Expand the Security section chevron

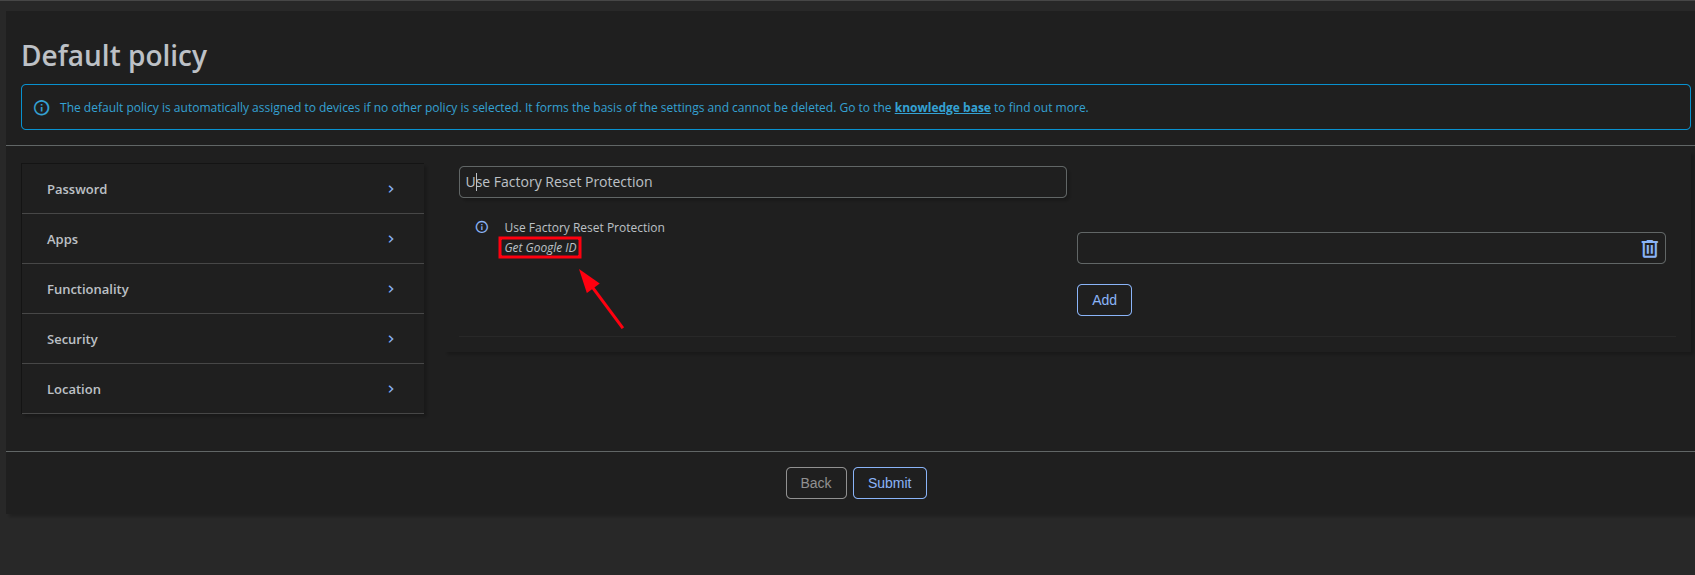click(x=391, y=339)
